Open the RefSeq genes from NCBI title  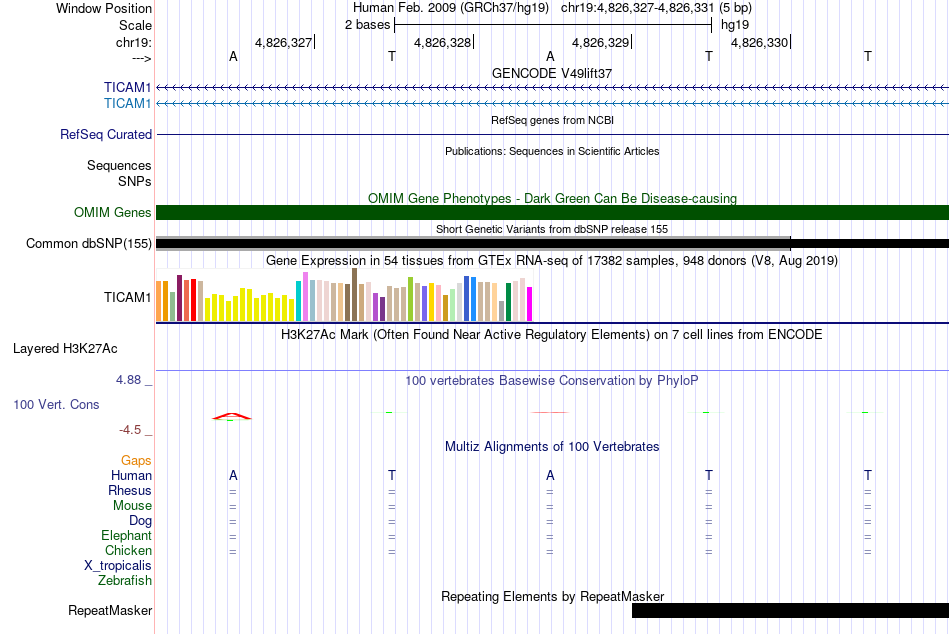[x=552, y=120]
